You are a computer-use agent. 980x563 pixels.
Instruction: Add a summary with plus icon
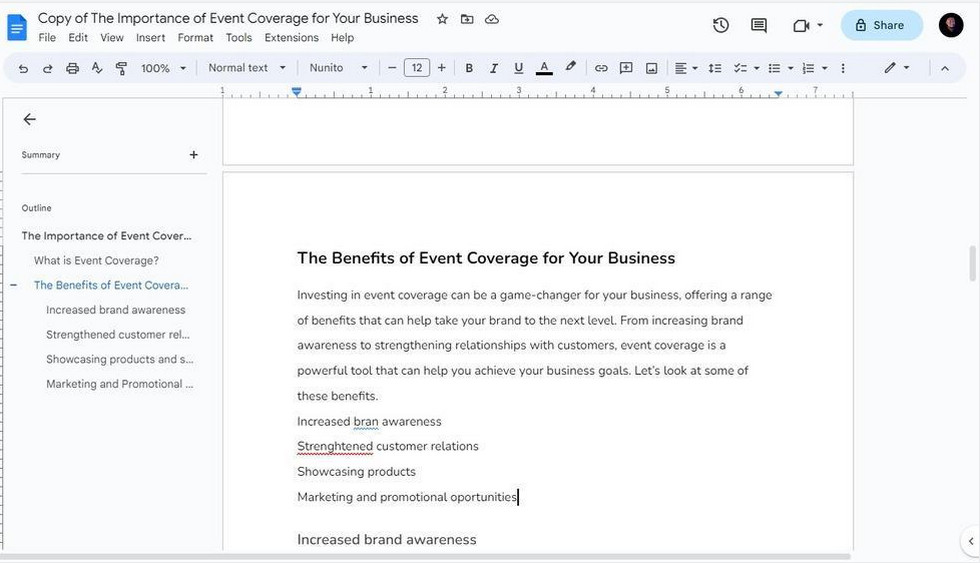pos(194,154)
